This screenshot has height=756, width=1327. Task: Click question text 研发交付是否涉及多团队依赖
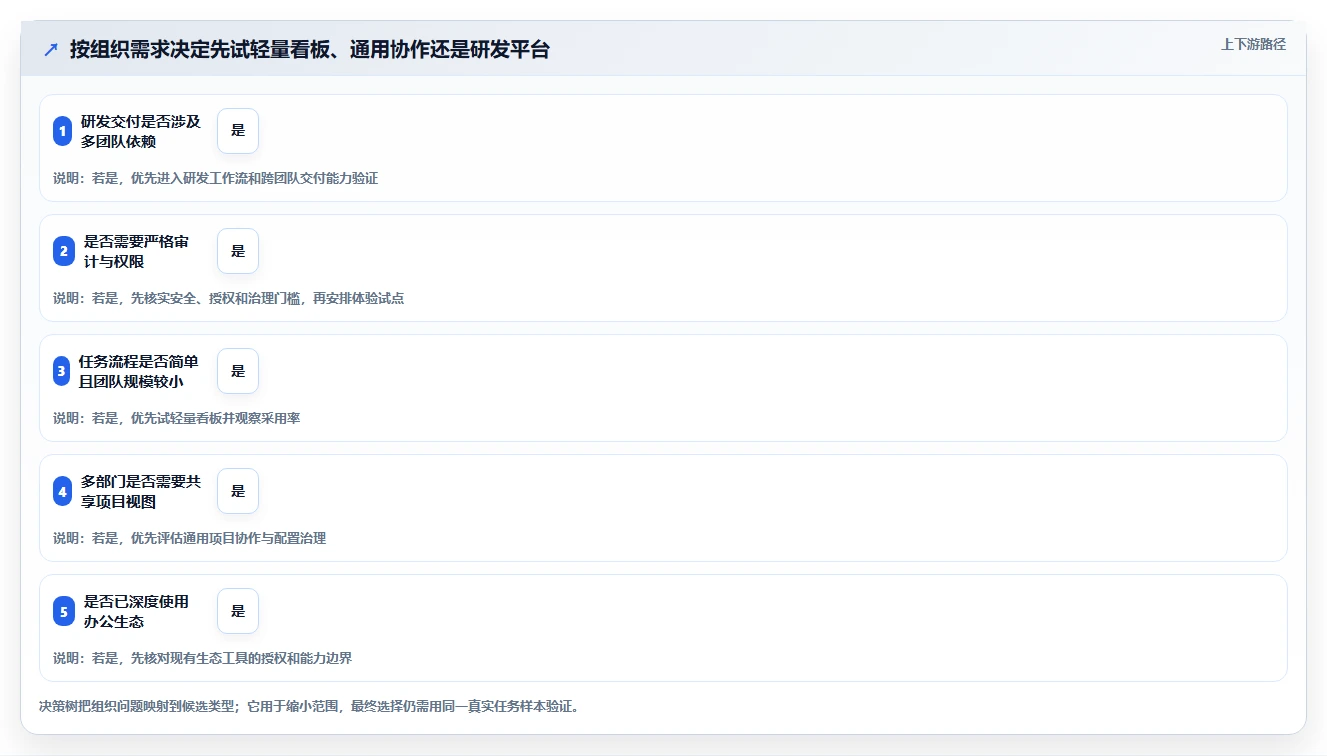(x=141, y=131)
